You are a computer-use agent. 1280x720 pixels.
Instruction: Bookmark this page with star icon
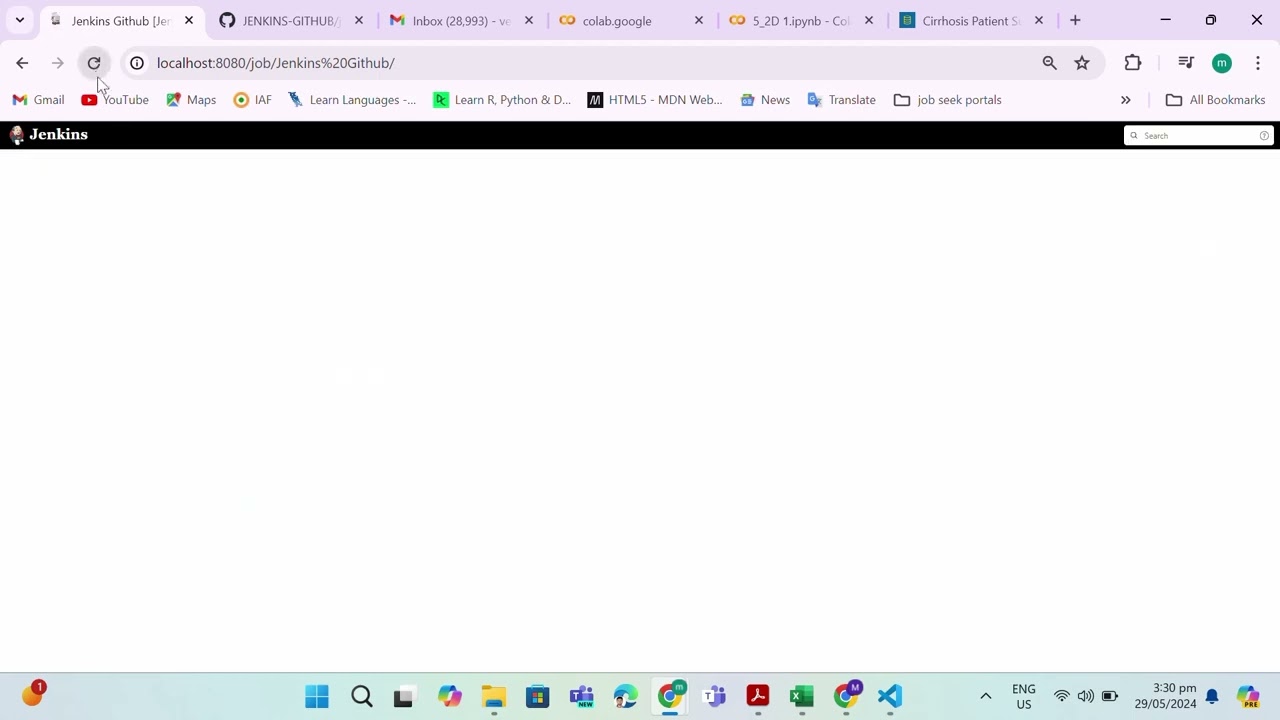1082,63
